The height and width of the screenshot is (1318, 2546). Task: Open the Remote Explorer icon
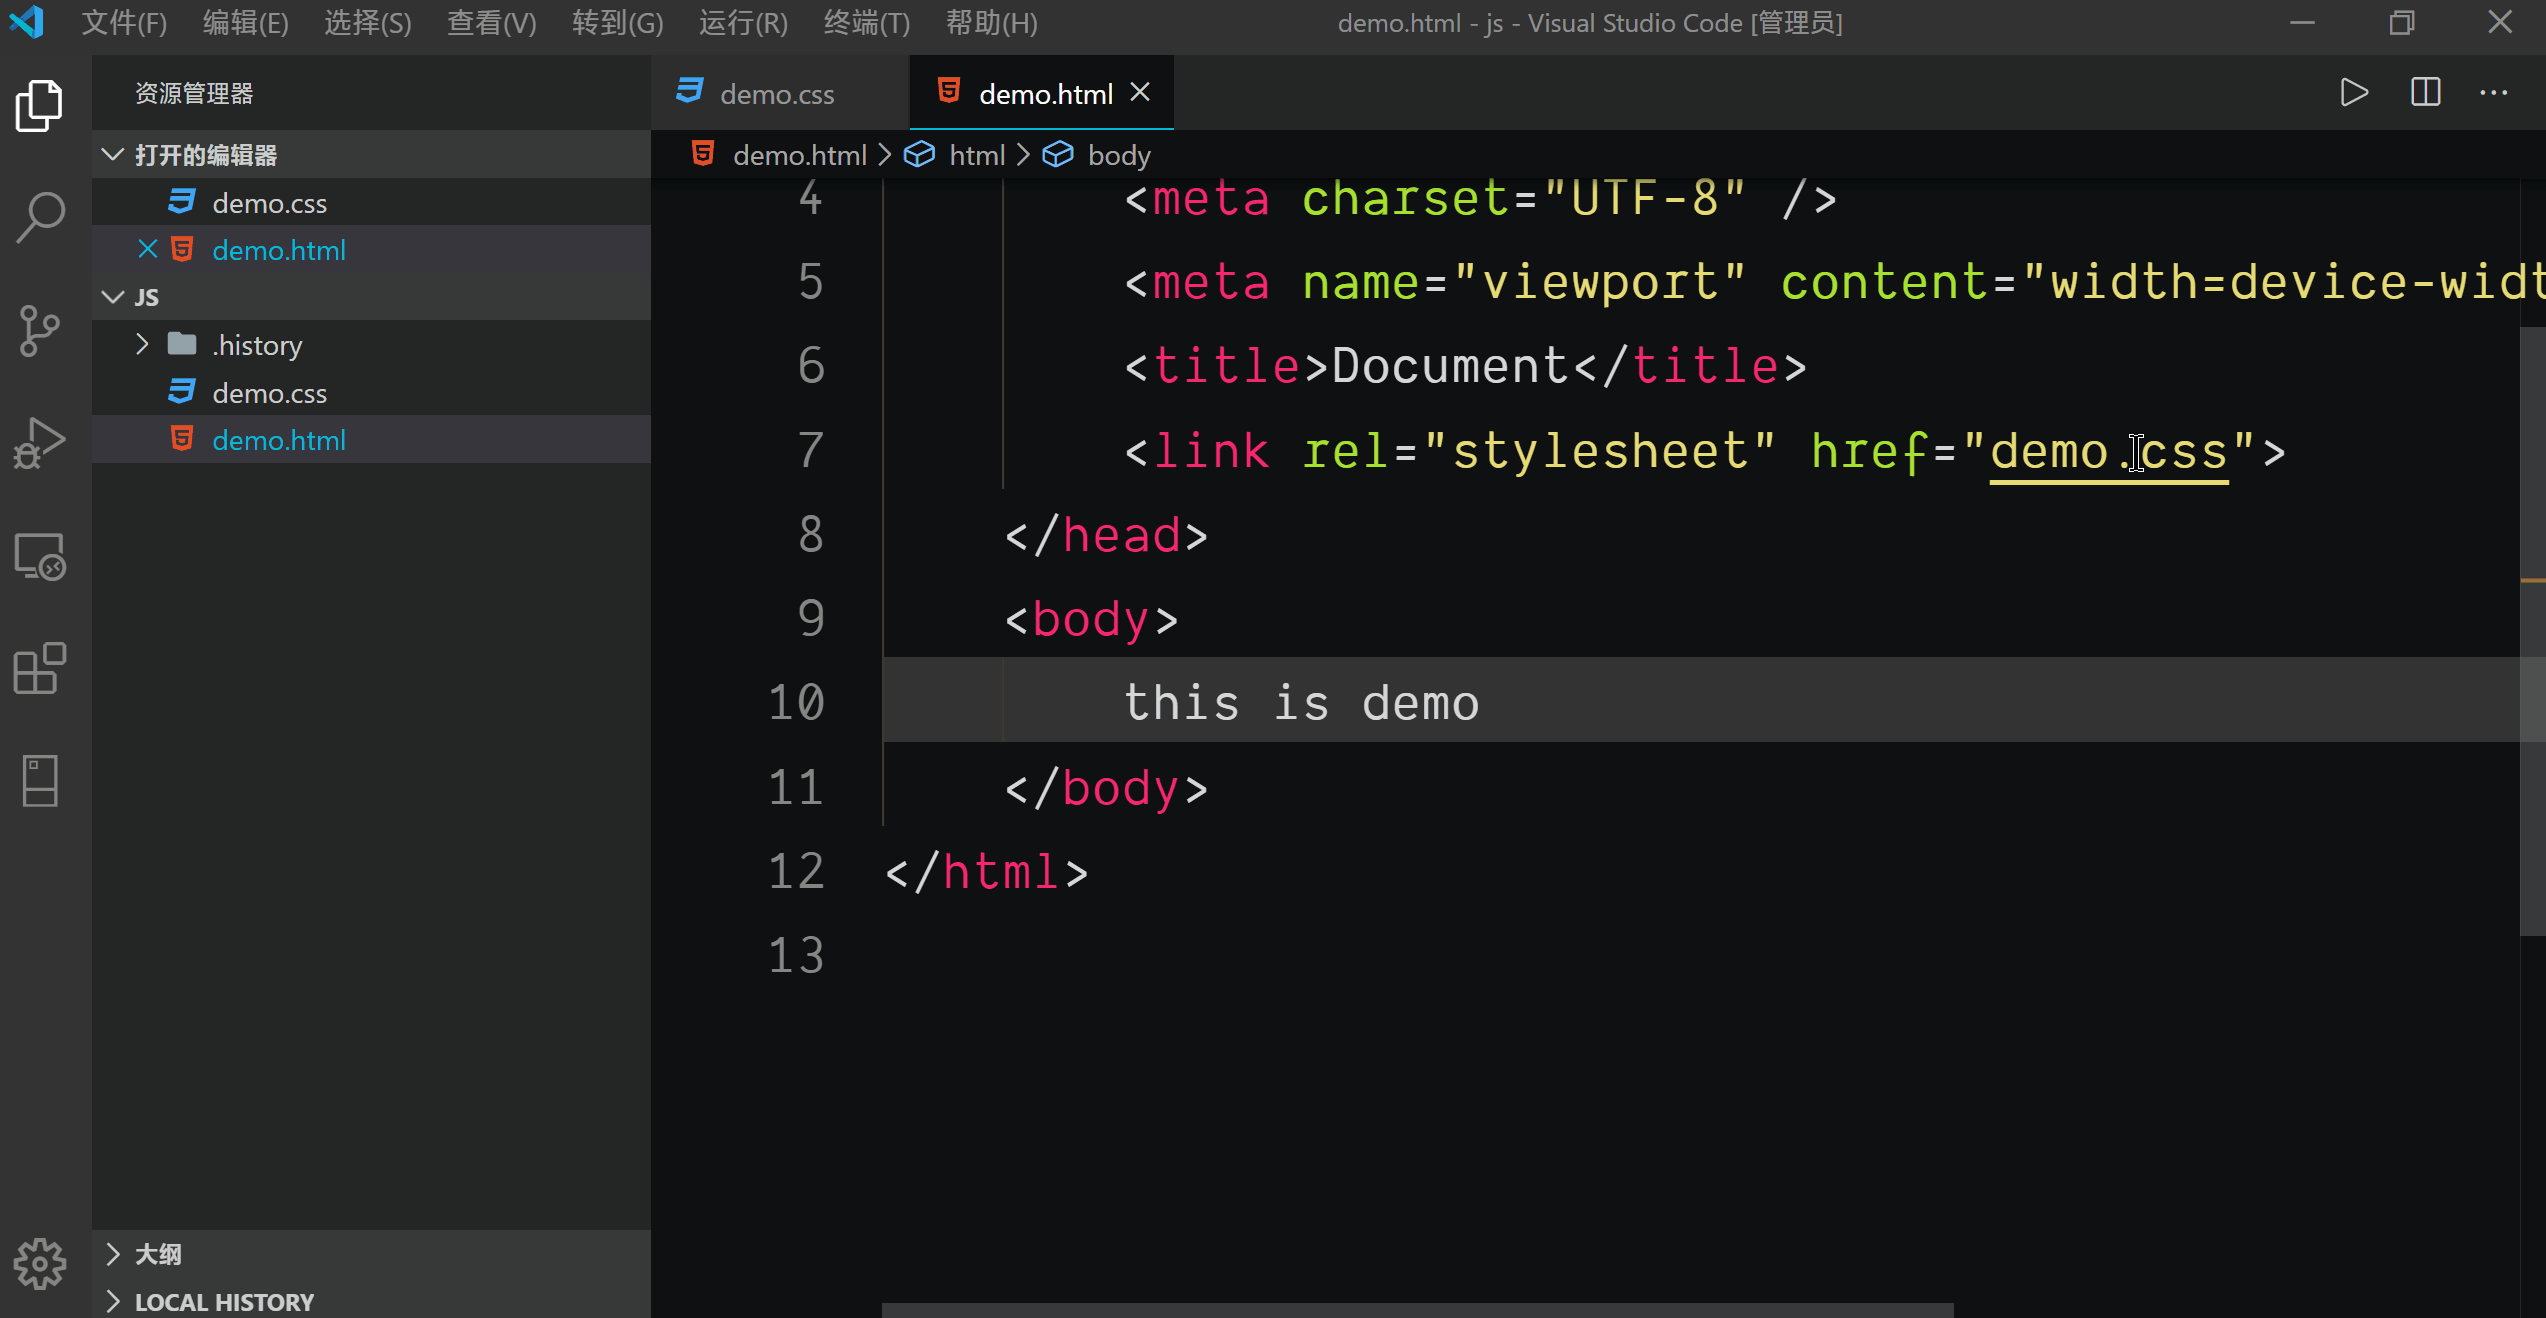tap(40, 556)
